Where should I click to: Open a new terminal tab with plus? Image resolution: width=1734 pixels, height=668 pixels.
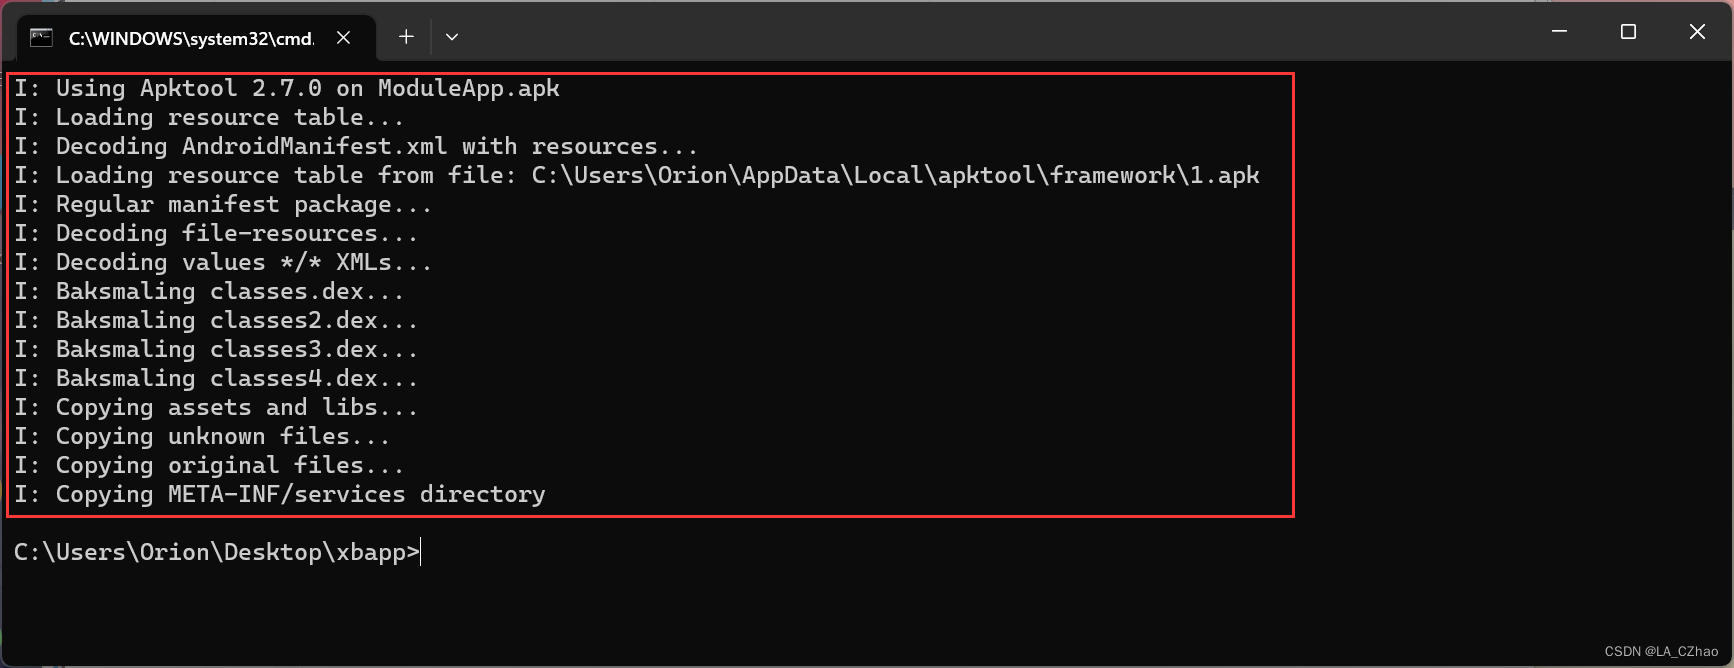tap(406, 37)
